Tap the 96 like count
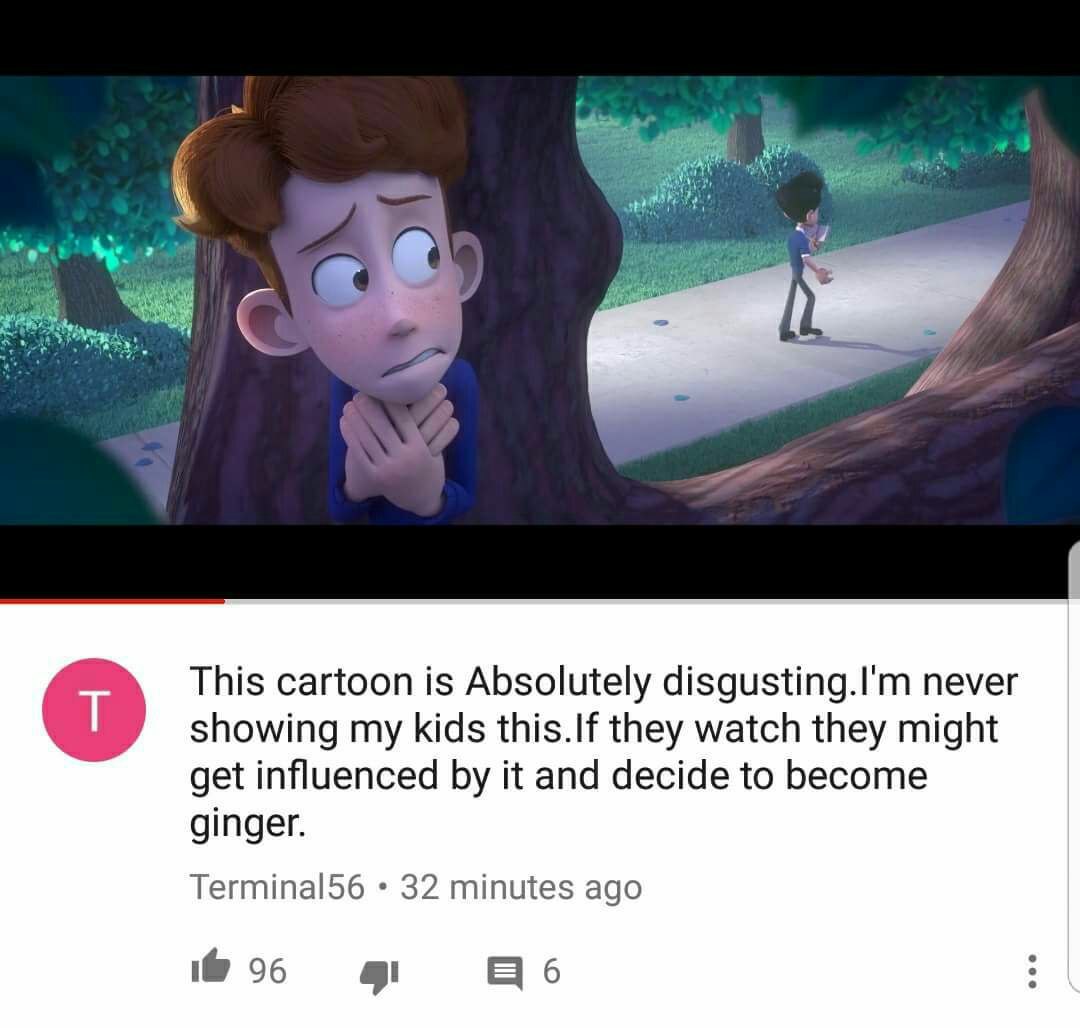Viewport: 1080px width, 1028px height. tap(267, 971)
